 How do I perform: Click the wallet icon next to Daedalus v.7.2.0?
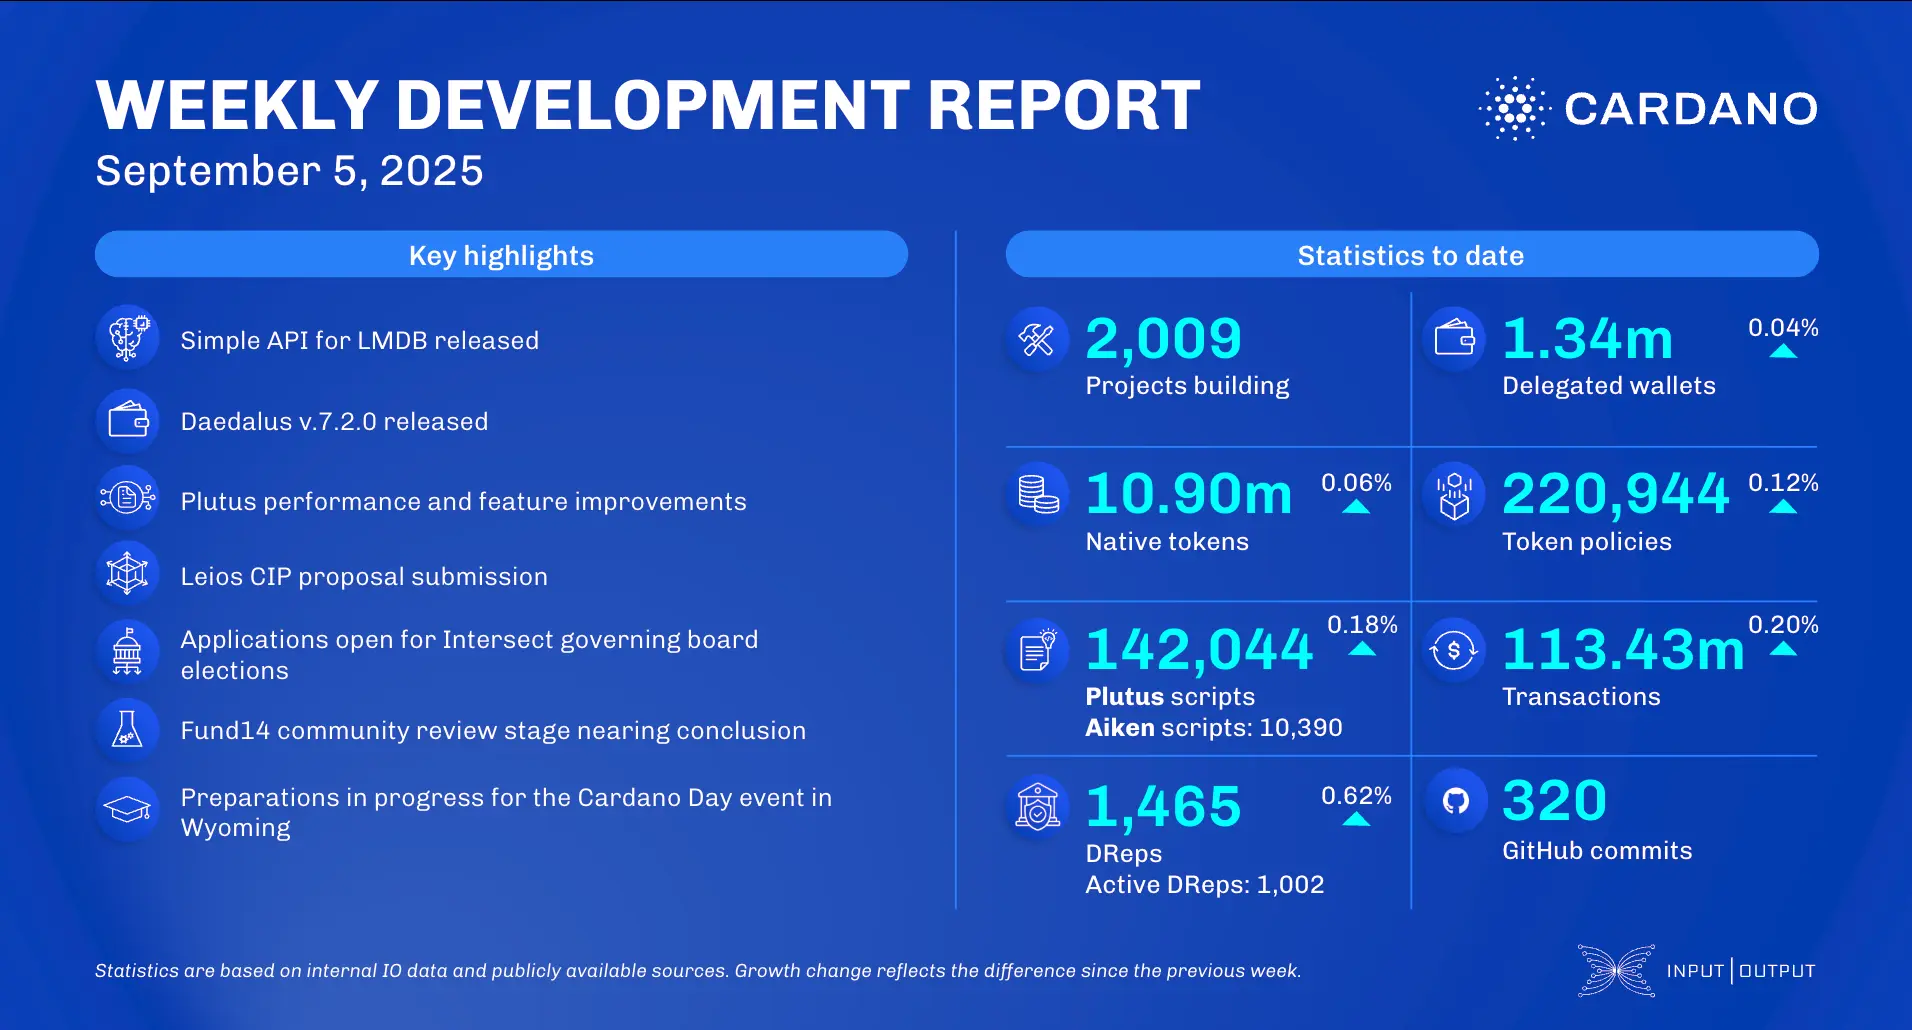click(x=128, y=420)
